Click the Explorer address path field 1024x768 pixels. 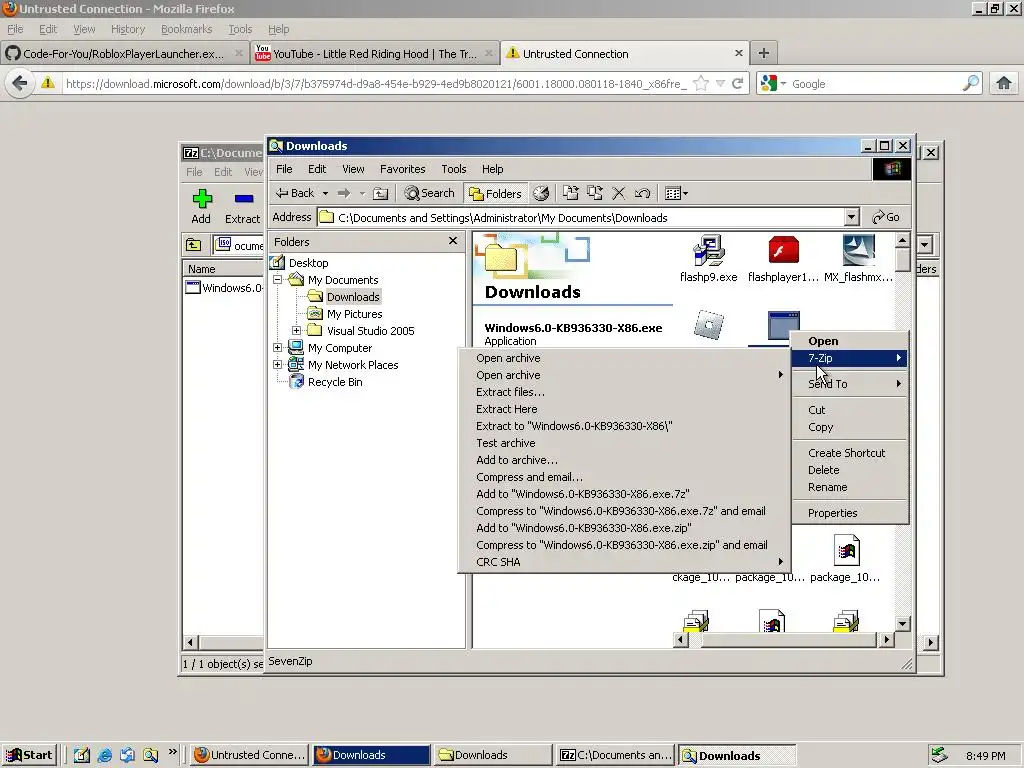click(x=581, y=217)
